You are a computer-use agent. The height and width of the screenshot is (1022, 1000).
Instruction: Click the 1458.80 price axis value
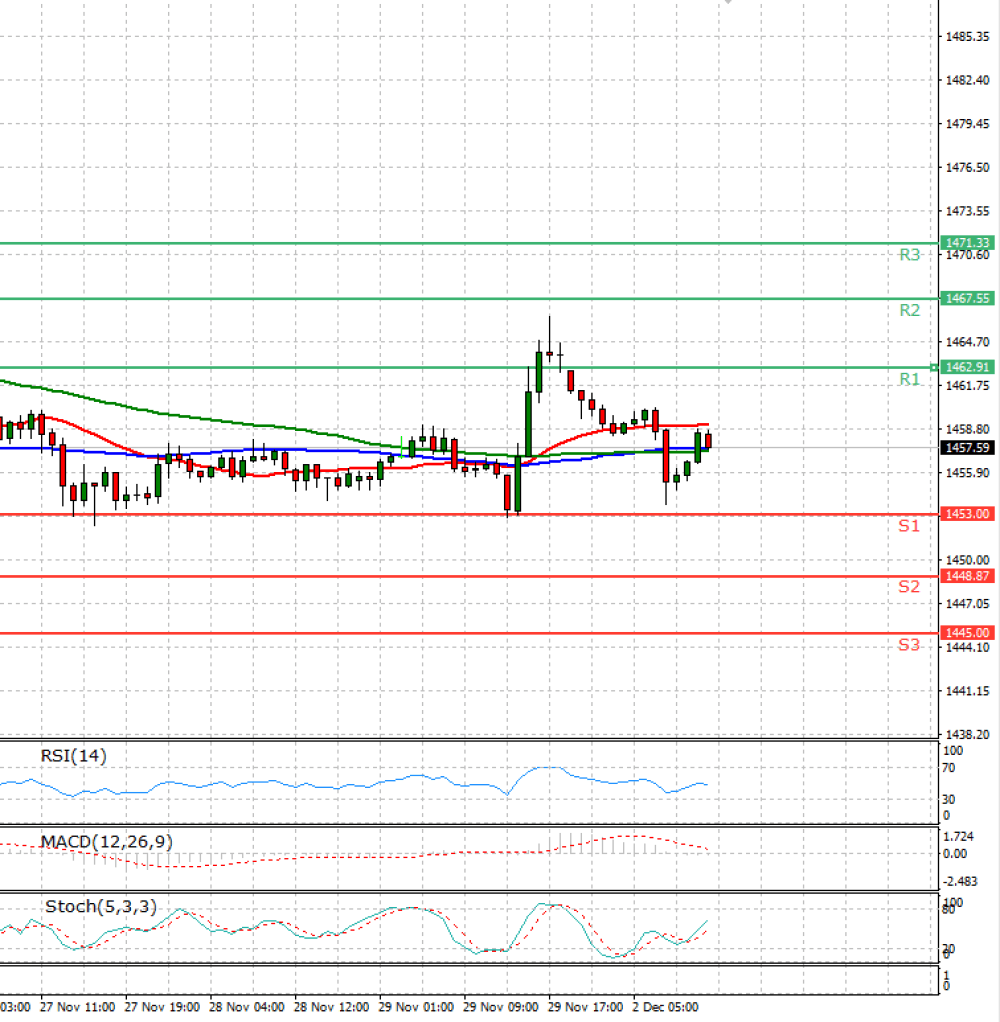point(967,430)
